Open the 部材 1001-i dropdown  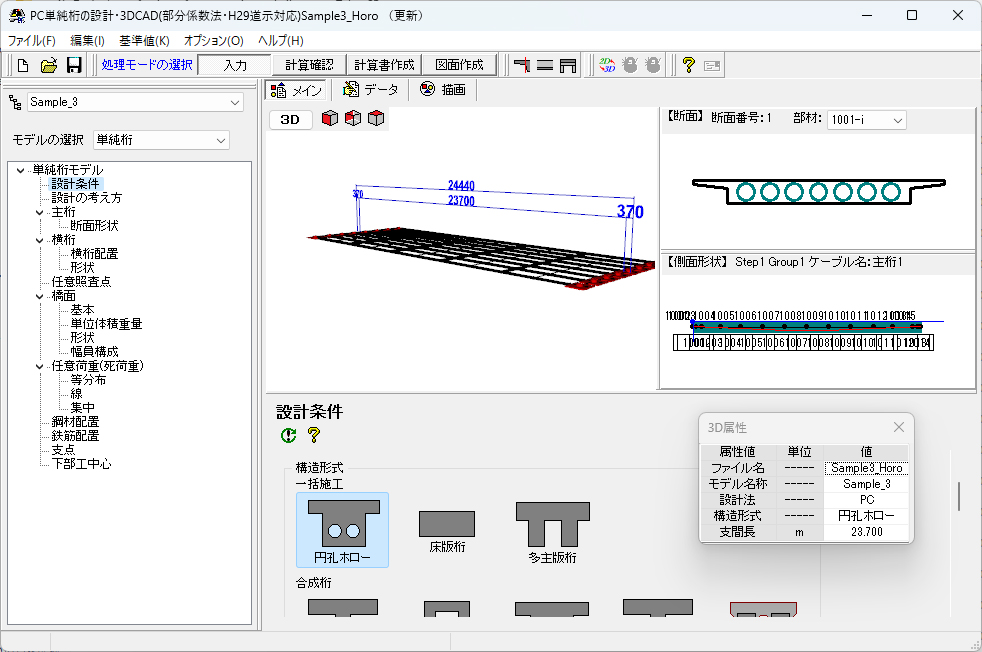(x=897, y=120)
